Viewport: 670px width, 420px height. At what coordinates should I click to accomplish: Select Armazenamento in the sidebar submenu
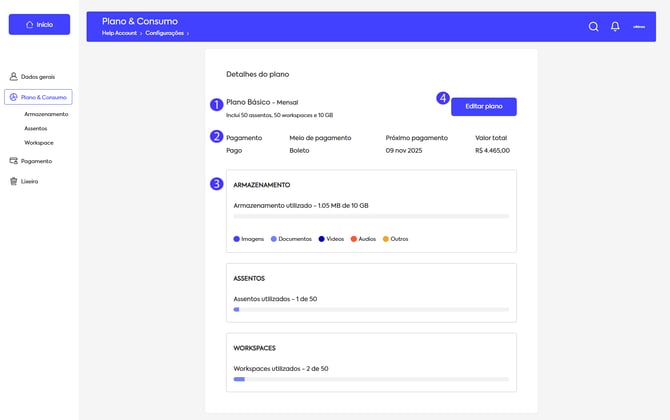tap(46, 114)
